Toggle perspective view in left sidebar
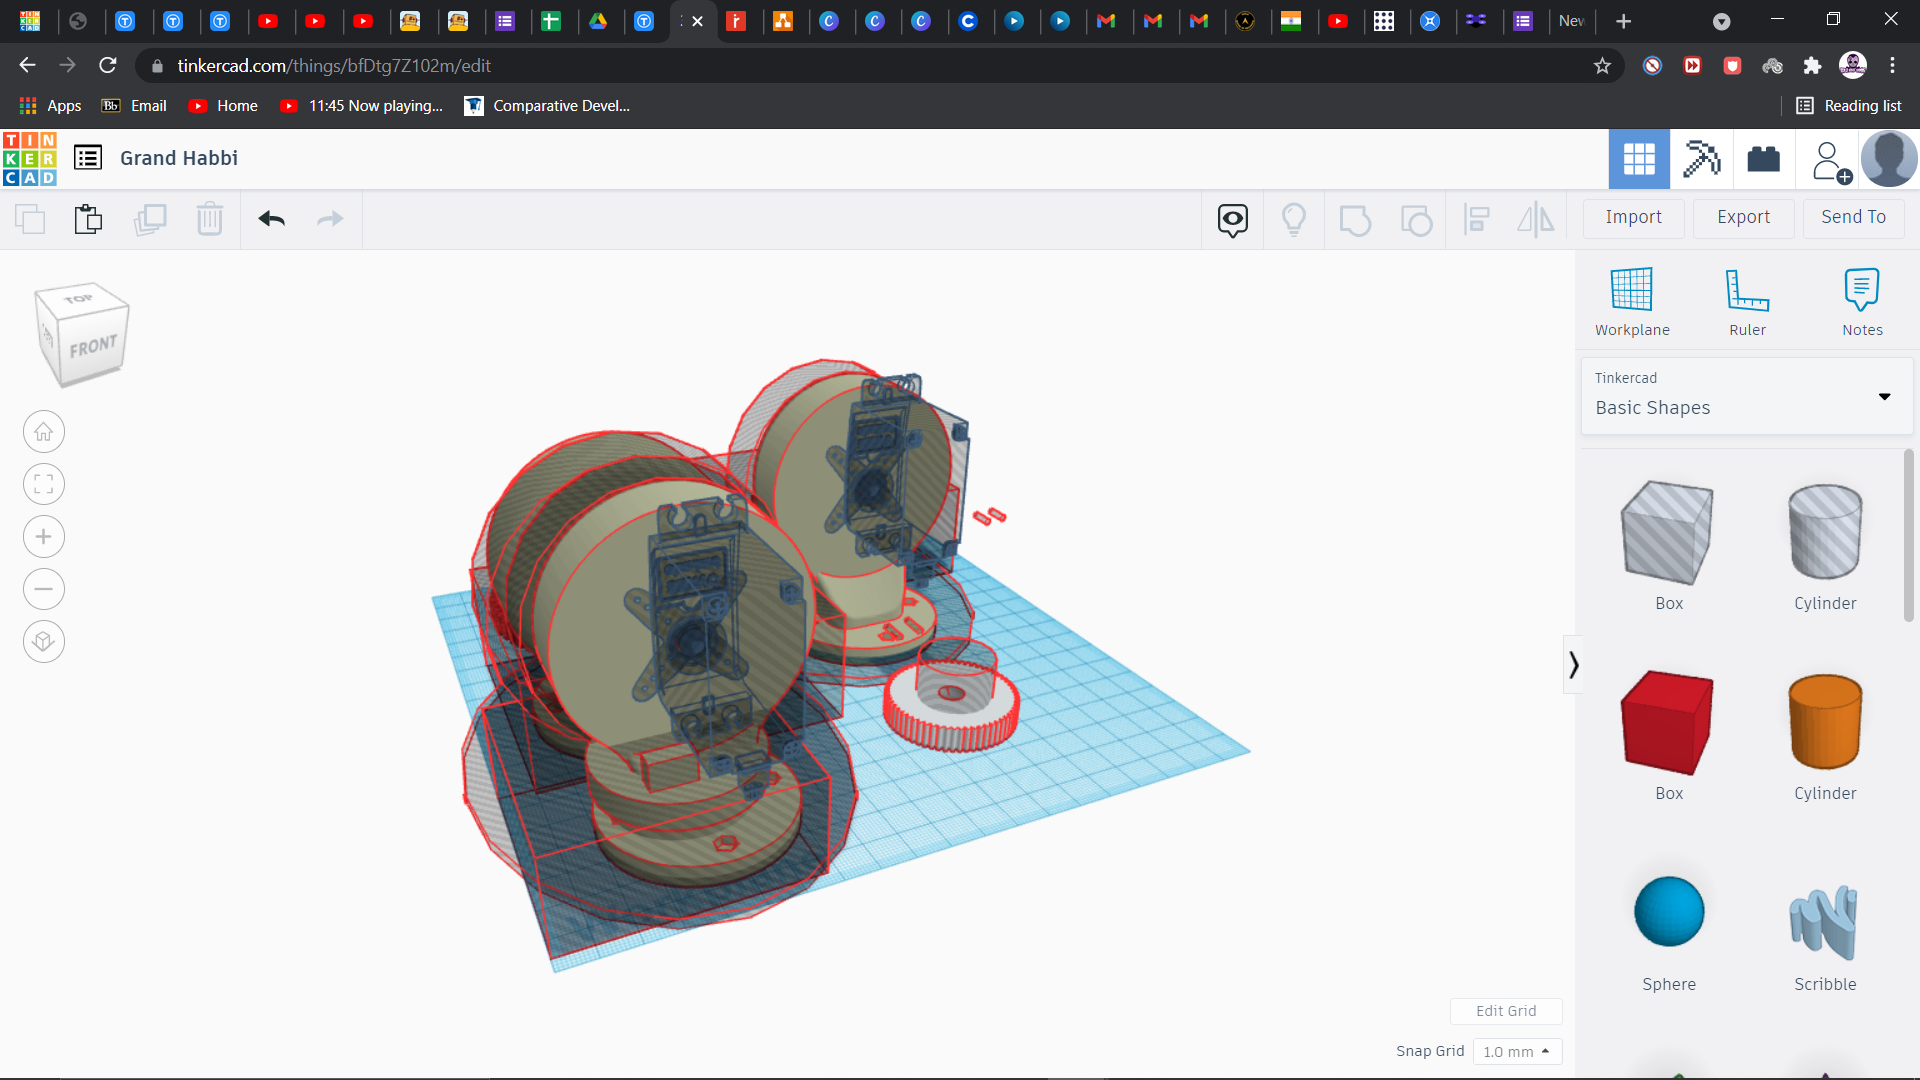The width and height of the screenshot is (1920, 1080). (x=43, y=641)
